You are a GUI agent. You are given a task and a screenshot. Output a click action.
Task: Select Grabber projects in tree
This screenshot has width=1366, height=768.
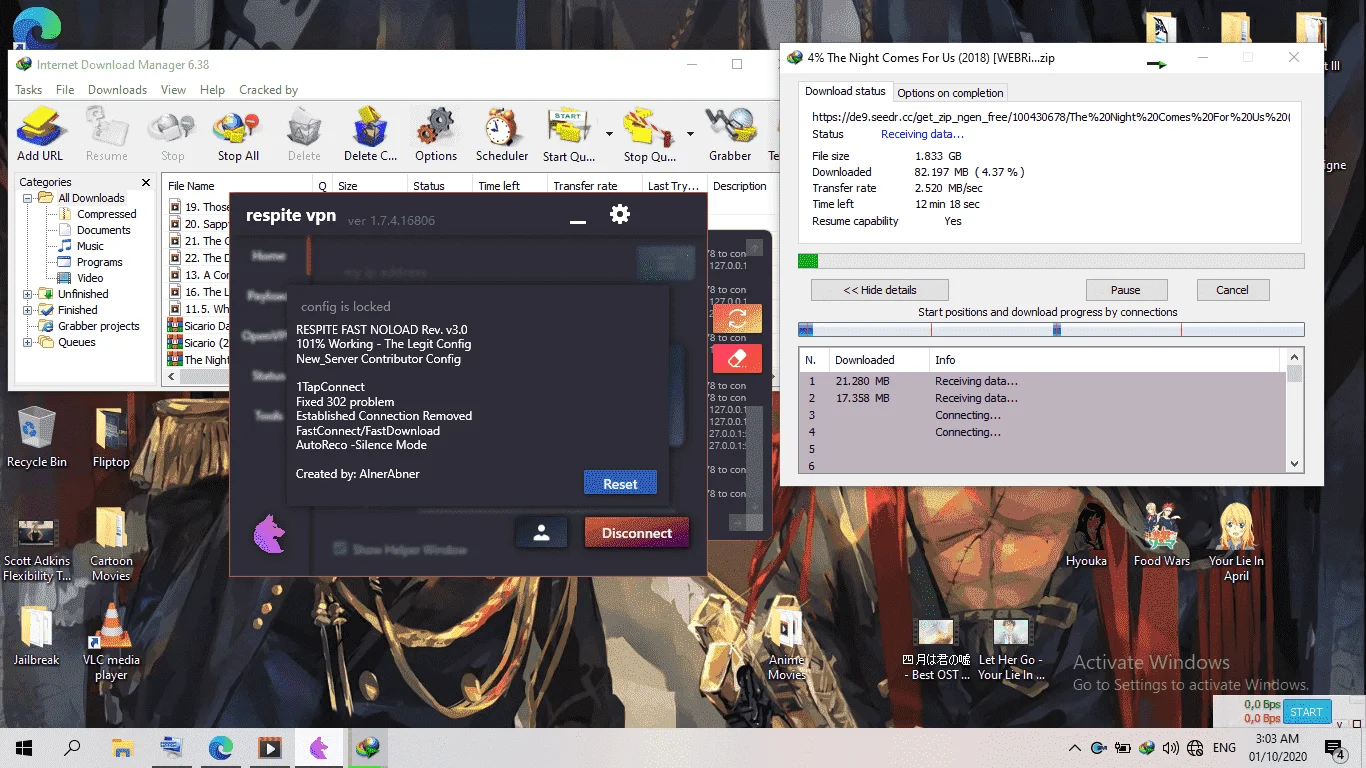coord(99,326)
